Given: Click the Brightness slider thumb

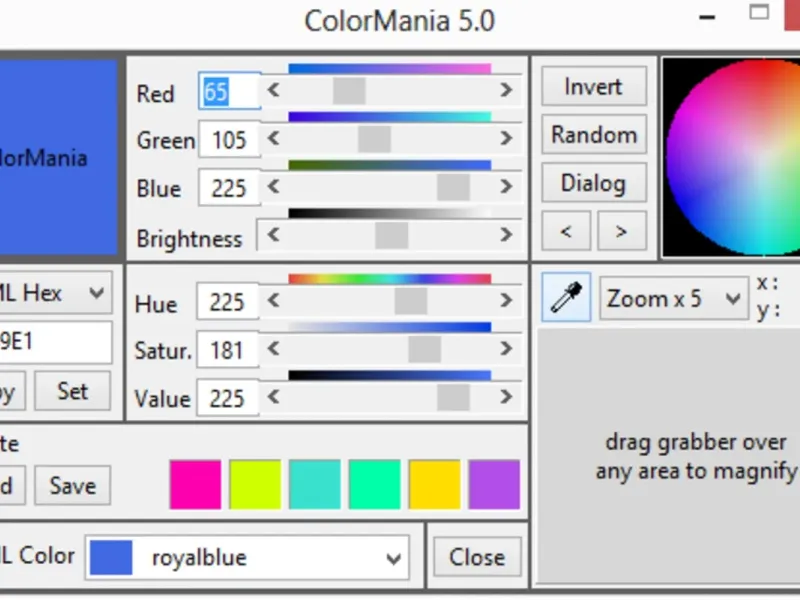Looking at the screenshot, I should pyautogui.click(x=392, y=235).
